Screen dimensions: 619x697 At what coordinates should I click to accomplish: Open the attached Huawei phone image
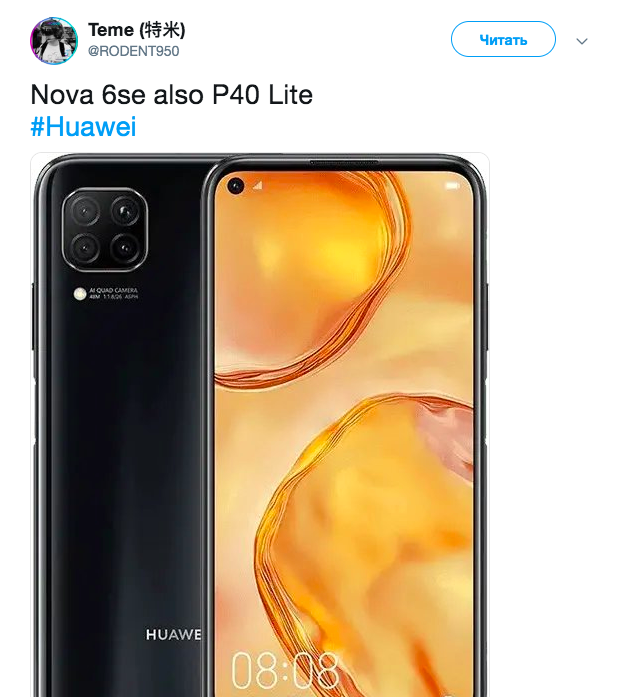click(260, 425)
